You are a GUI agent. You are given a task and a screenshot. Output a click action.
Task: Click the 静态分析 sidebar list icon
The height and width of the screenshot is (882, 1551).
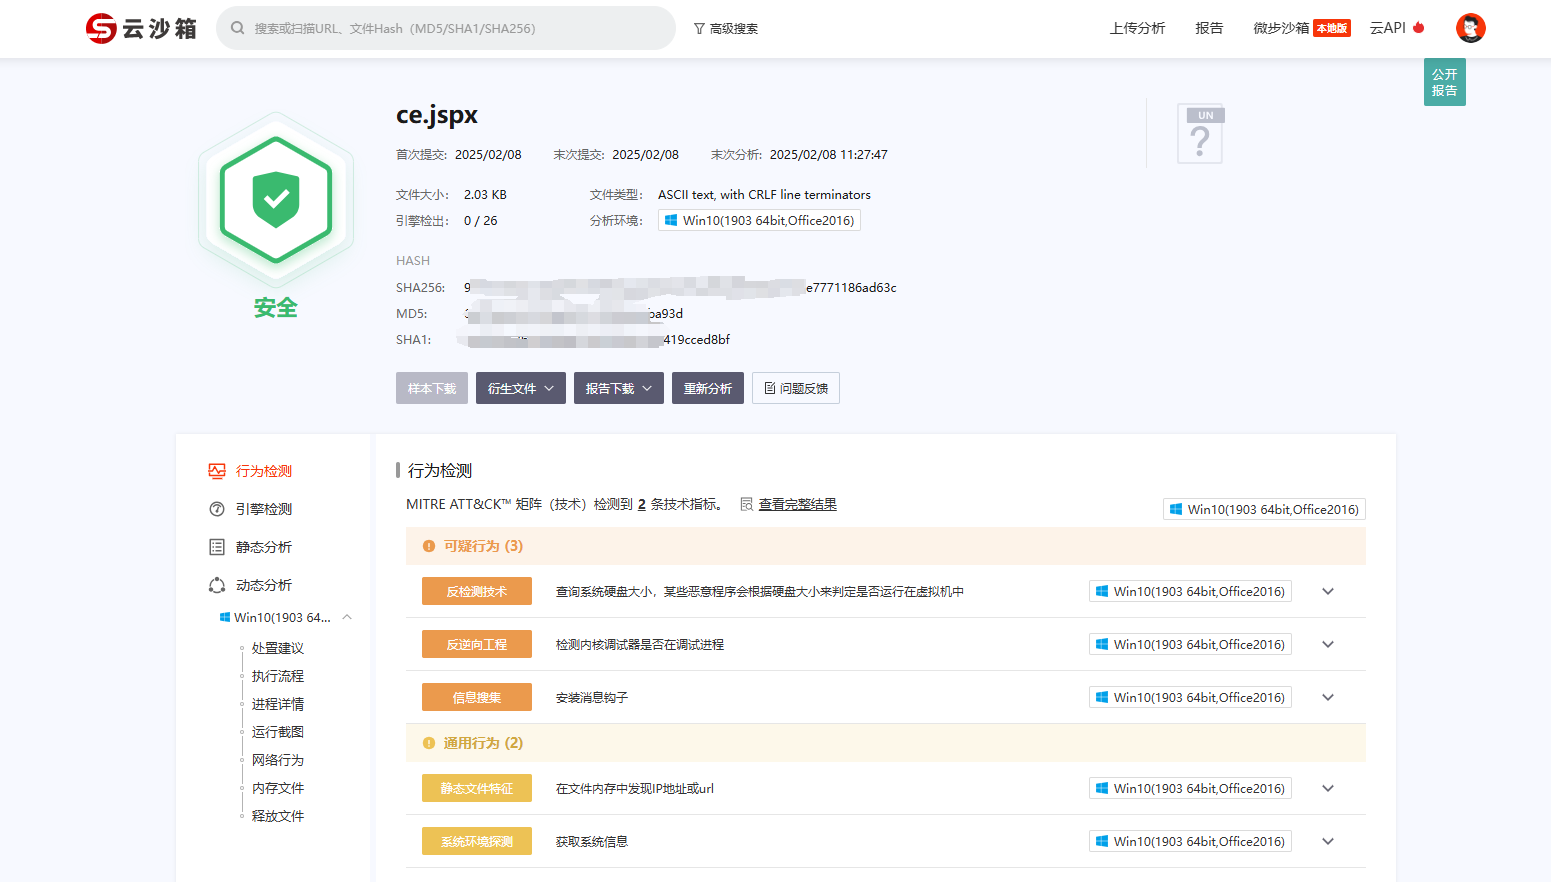click(217, 547)
